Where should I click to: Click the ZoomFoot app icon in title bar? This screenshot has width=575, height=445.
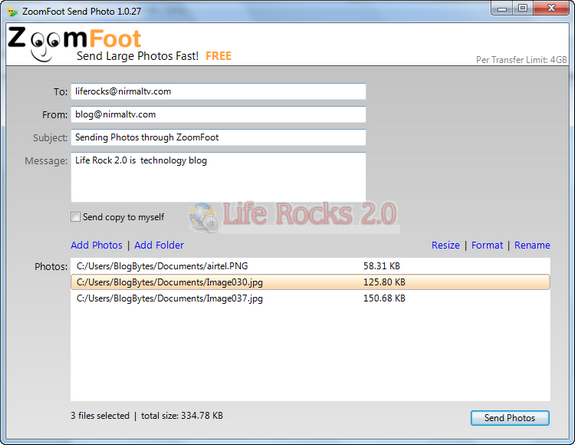click(x=12, y=11)
